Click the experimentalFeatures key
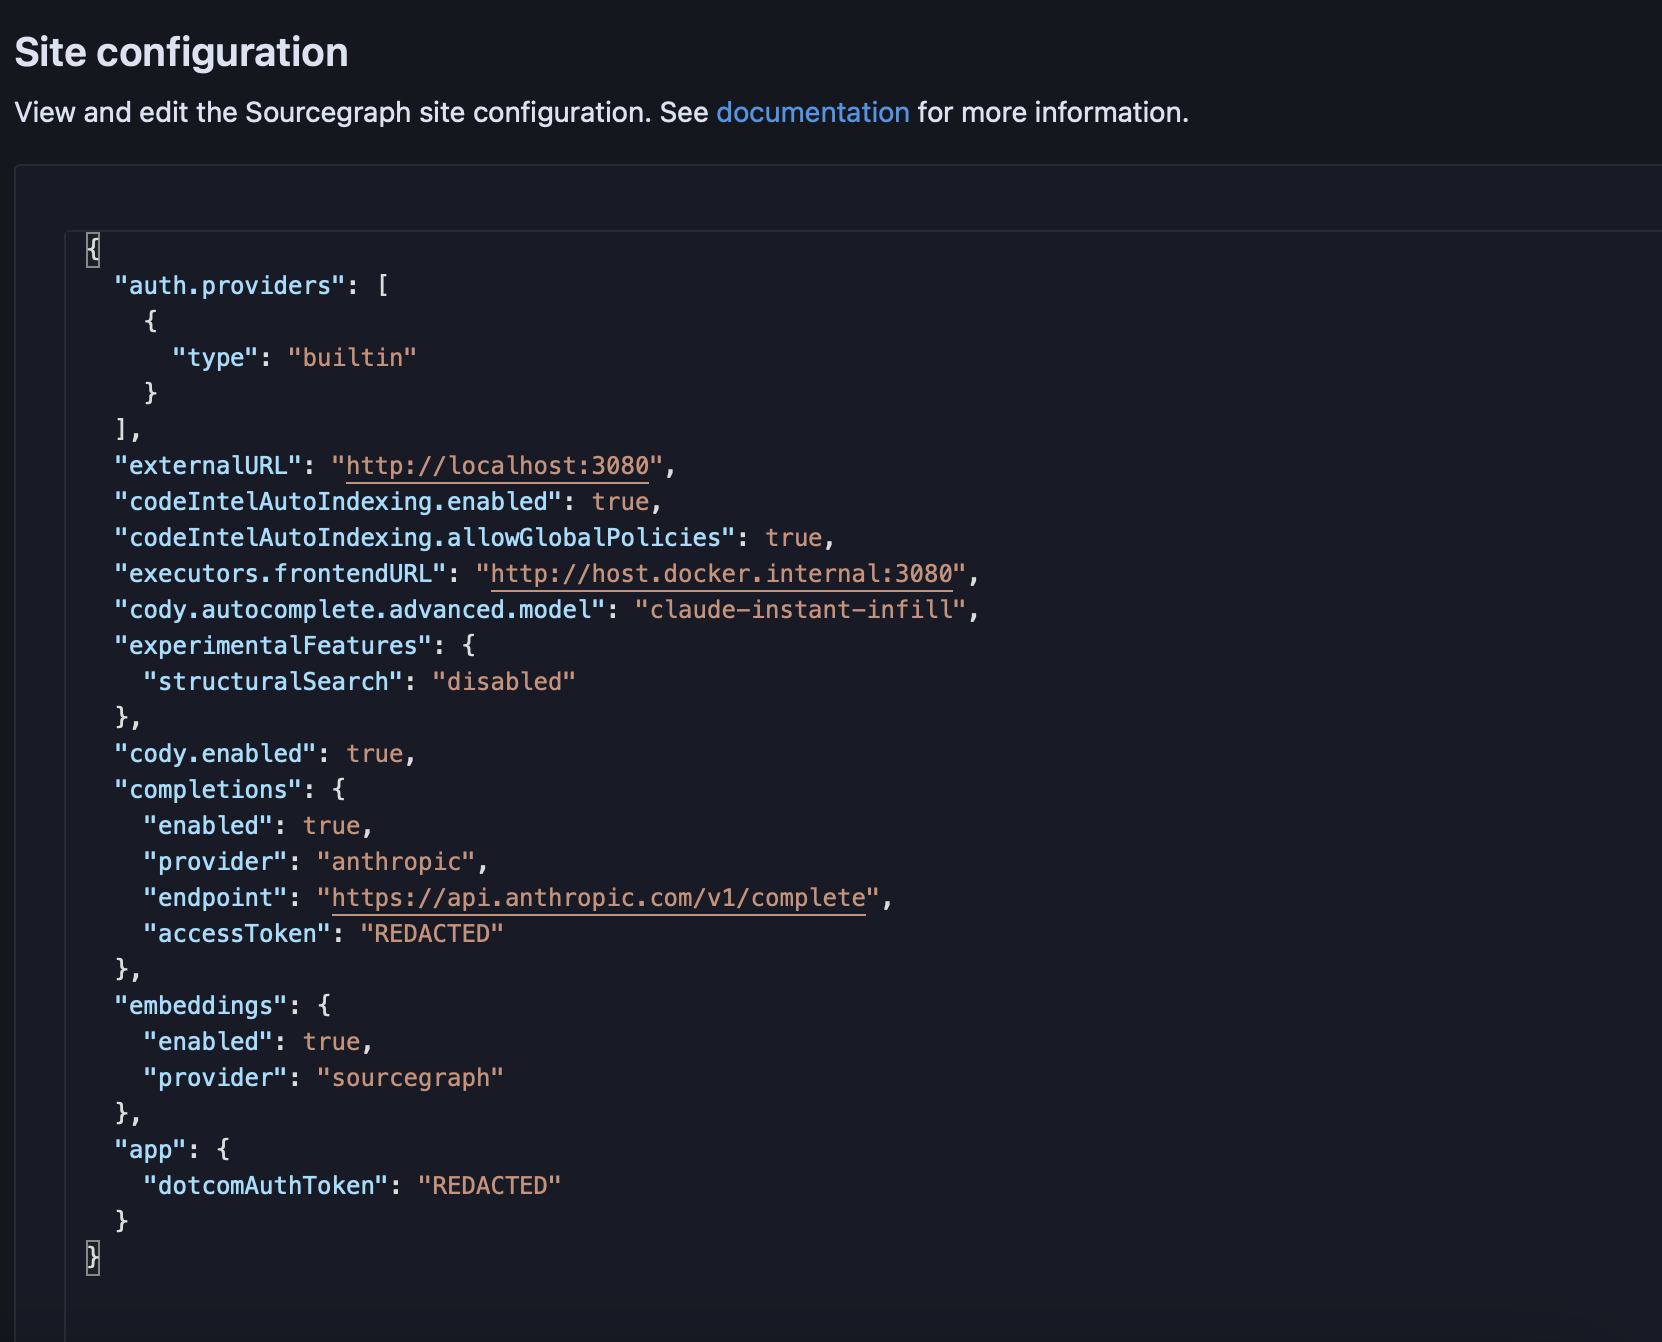 coord(272,645)
